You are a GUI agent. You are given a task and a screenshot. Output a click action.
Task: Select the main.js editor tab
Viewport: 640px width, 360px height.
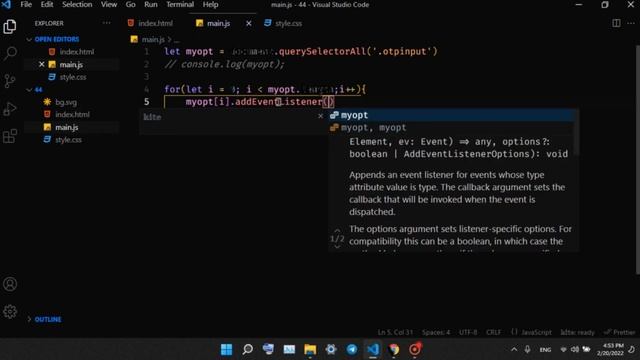218,23
